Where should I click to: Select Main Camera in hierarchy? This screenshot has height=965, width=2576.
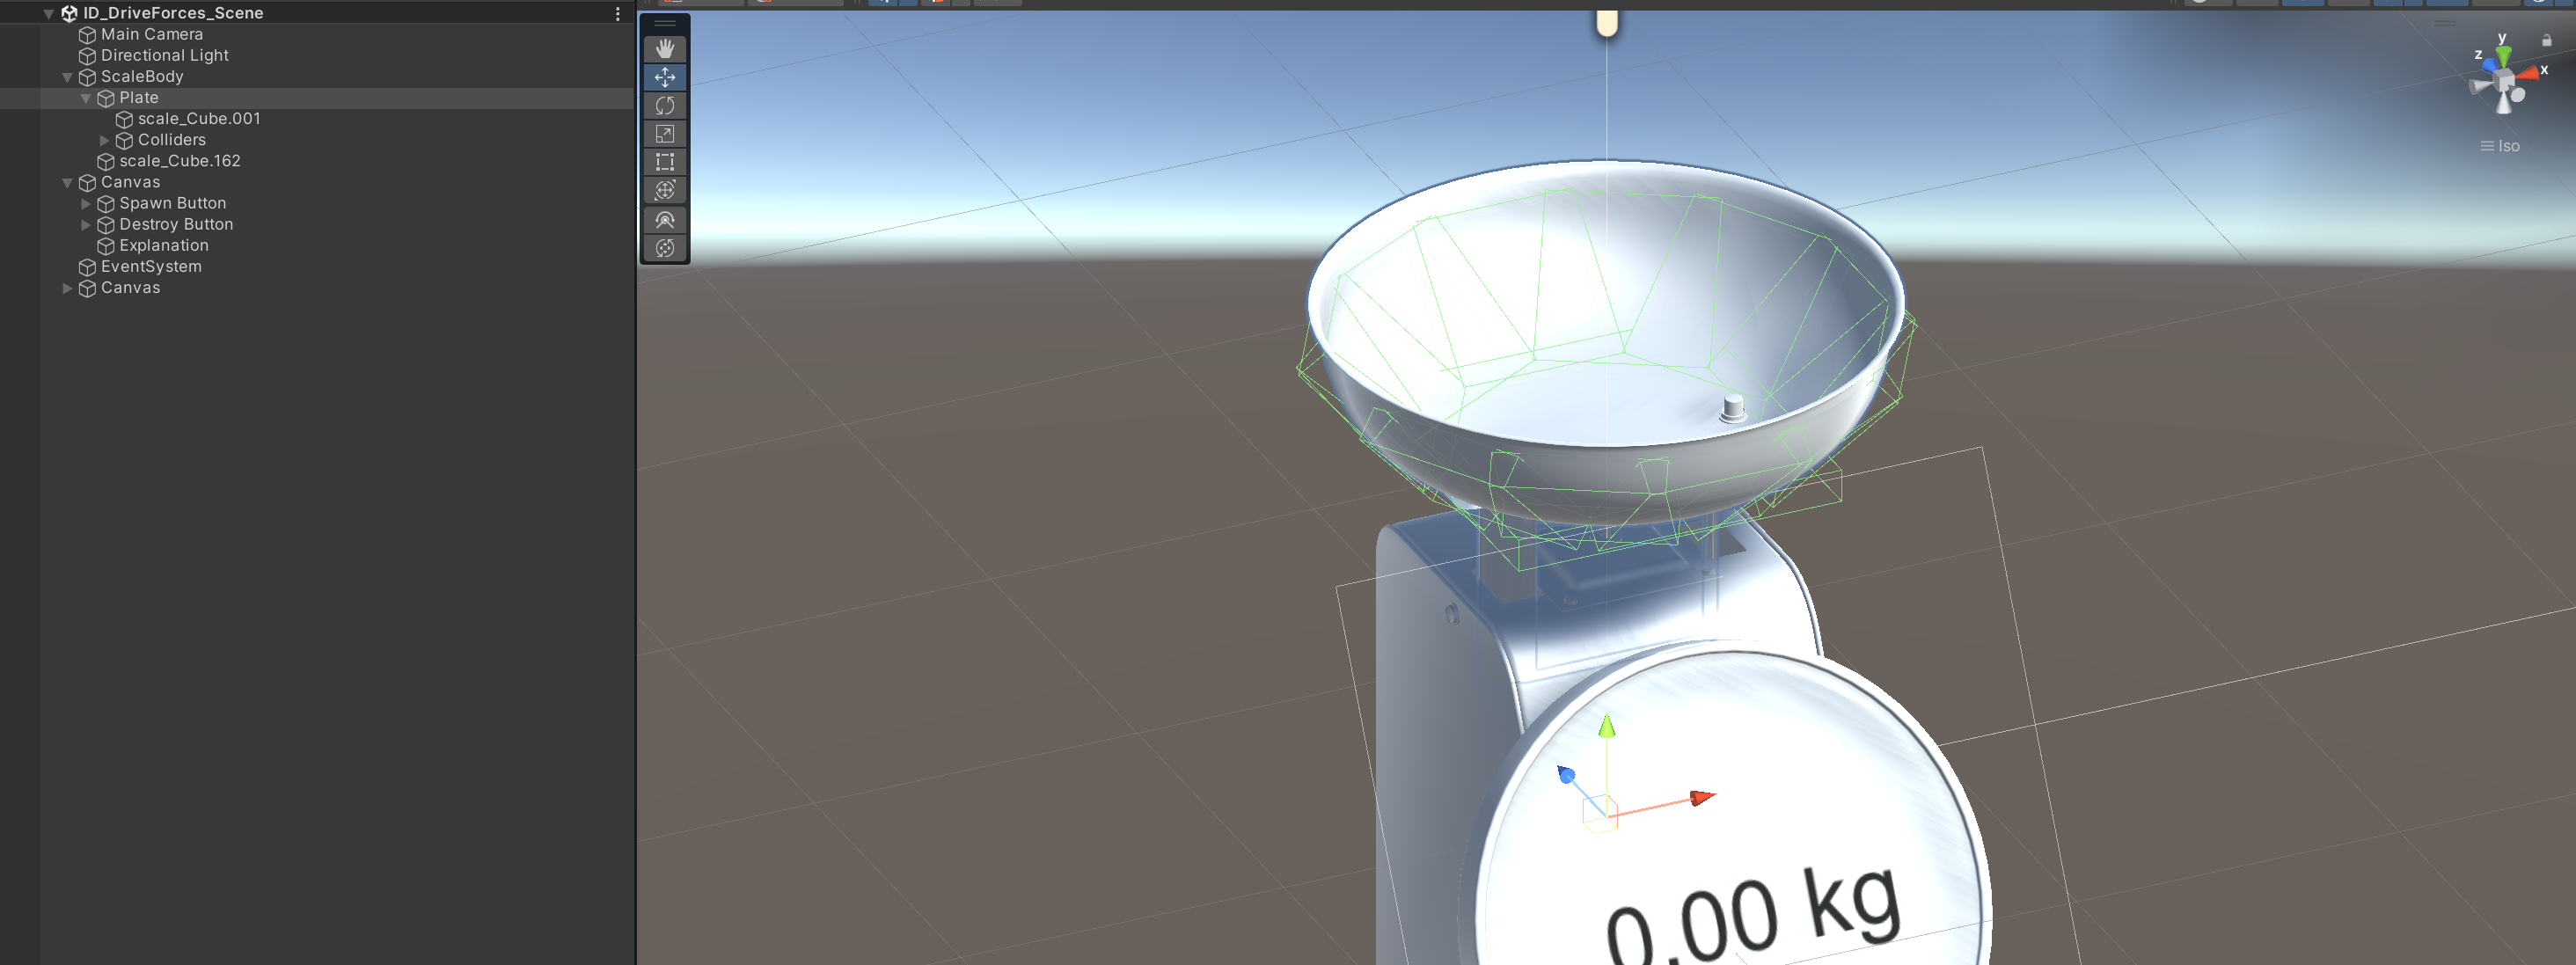[x=151, y=34]
